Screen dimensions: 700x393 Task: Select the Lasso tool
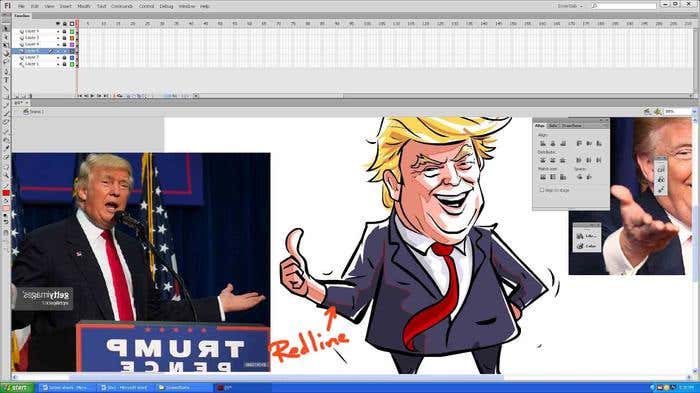[6, 62]
